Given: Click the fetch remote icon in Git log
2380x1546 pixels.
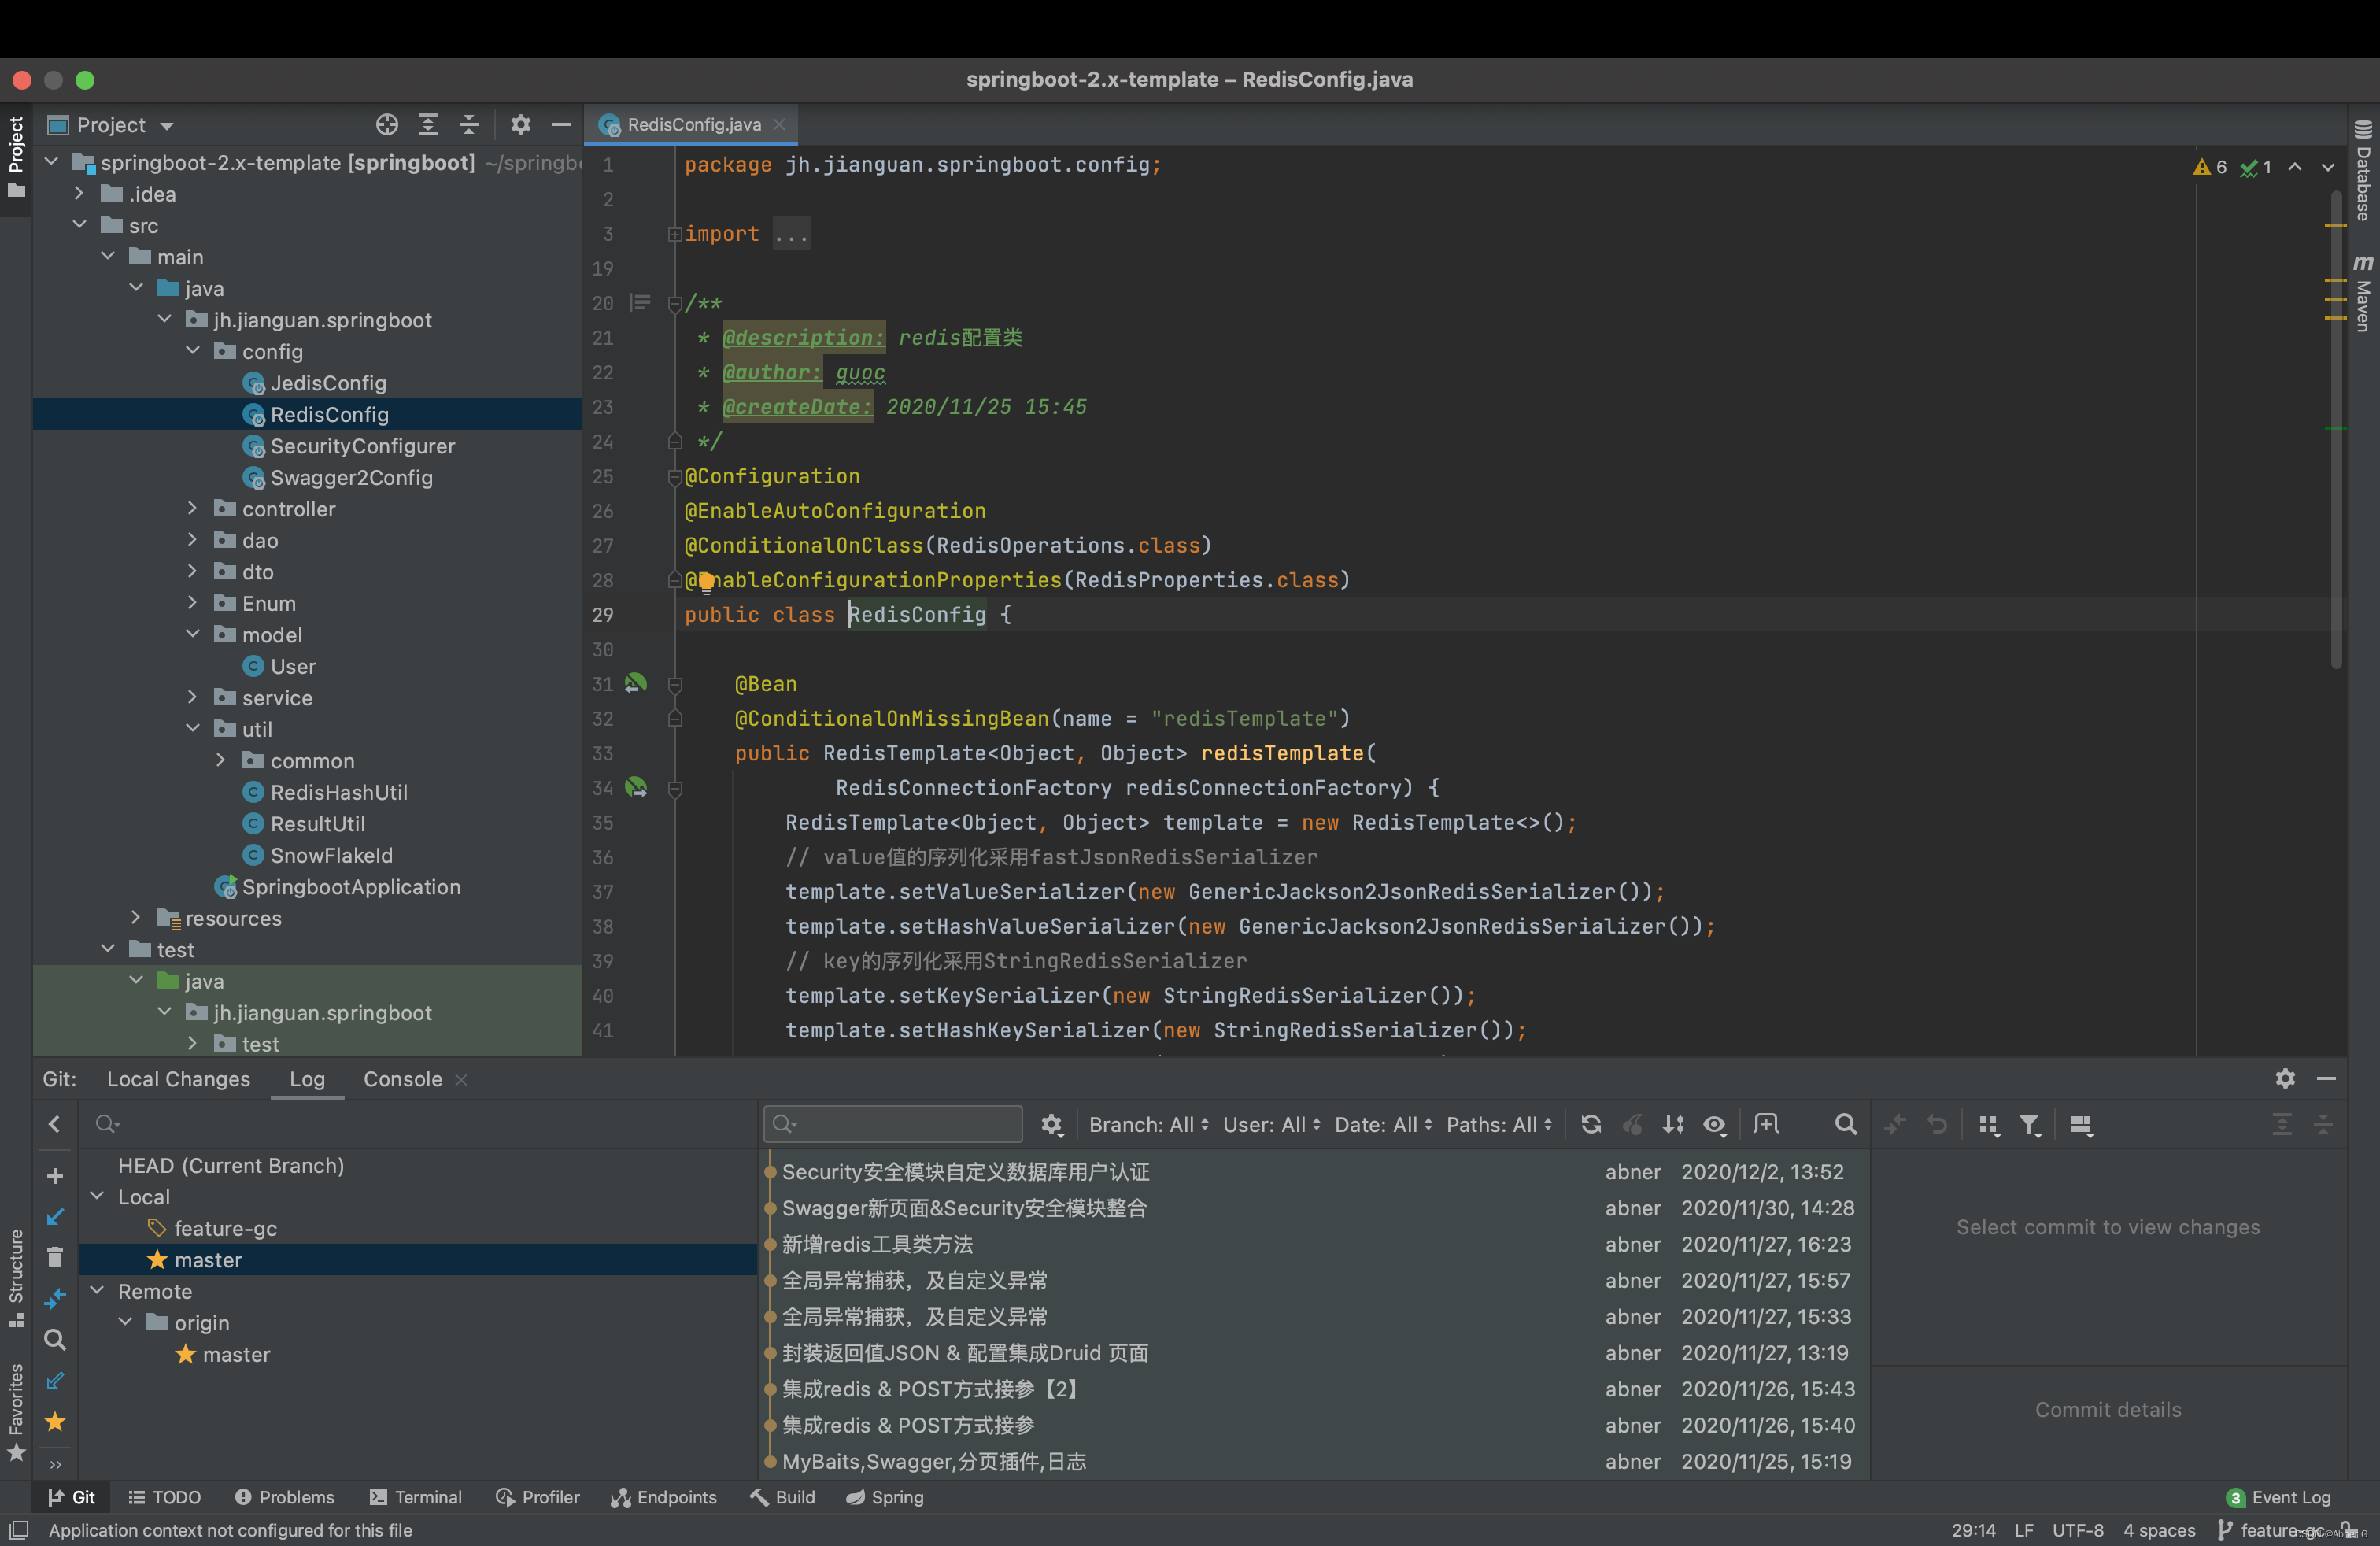Looking at the screenshot, I should tap(1671, 1128).
